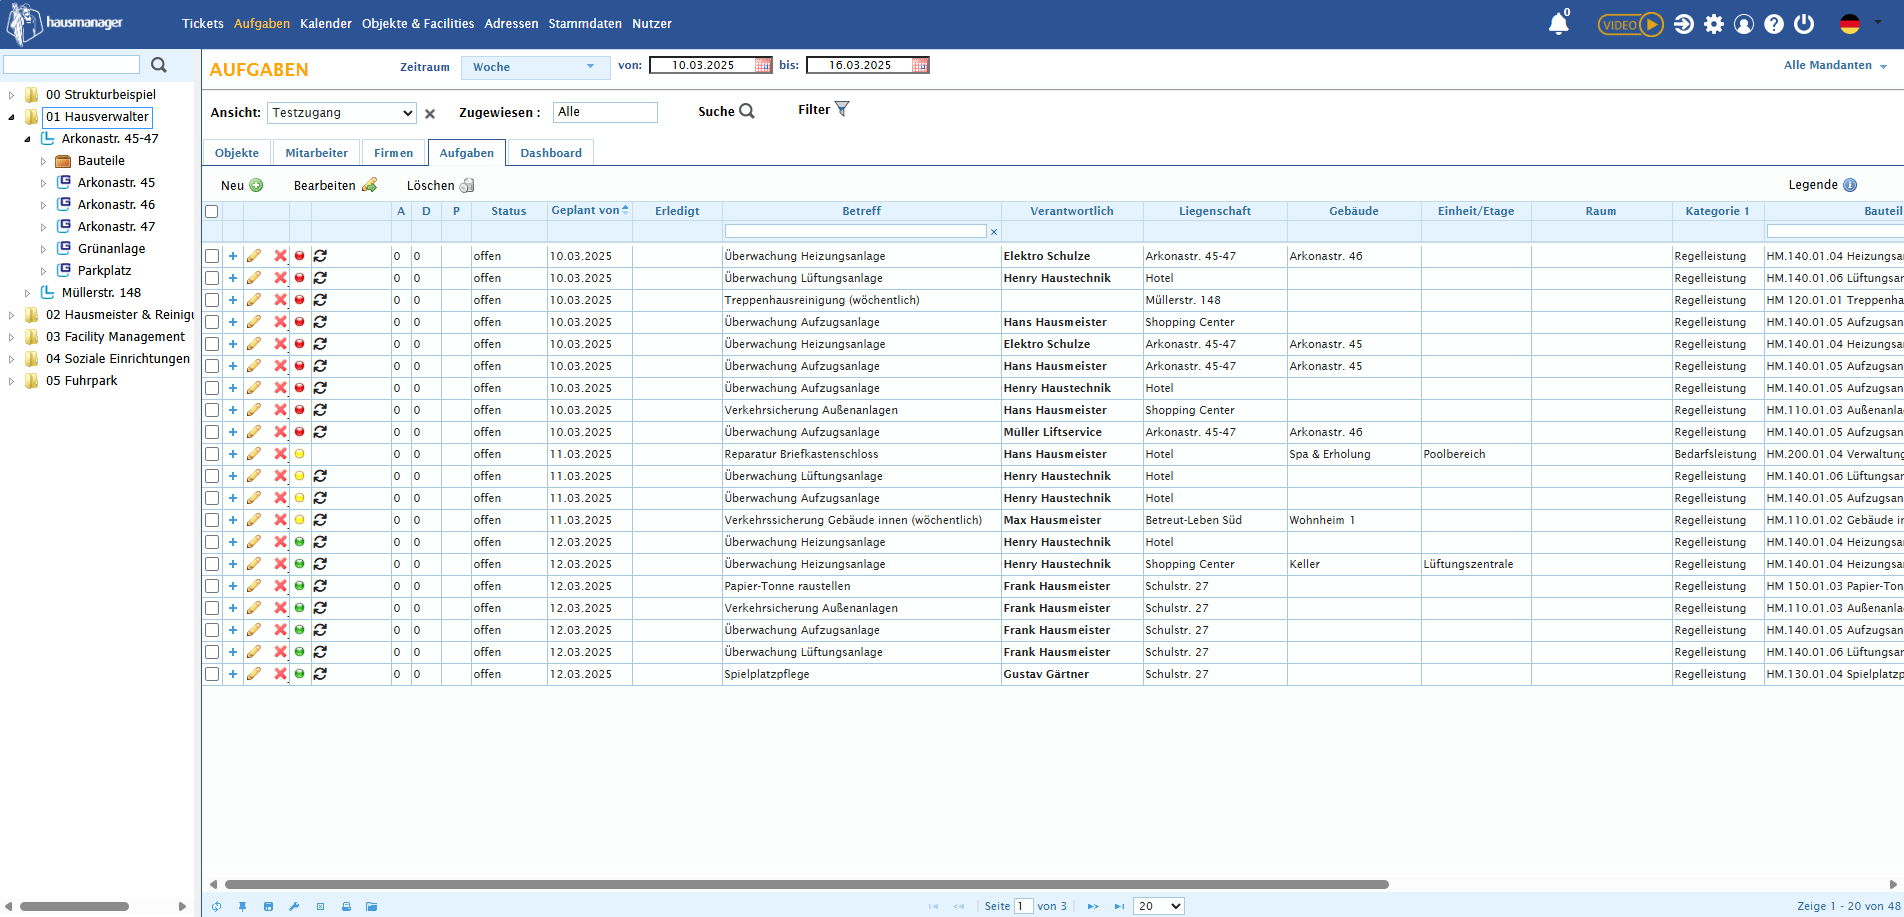Click the print icon in footer toolbar

click(x=346, y=907)
